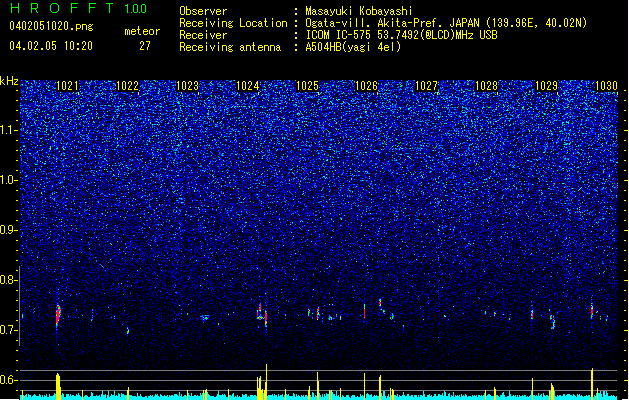Click the red meteor echo under the 1024 marker
The width and height of the screenshot is (629, 400).
263,315
